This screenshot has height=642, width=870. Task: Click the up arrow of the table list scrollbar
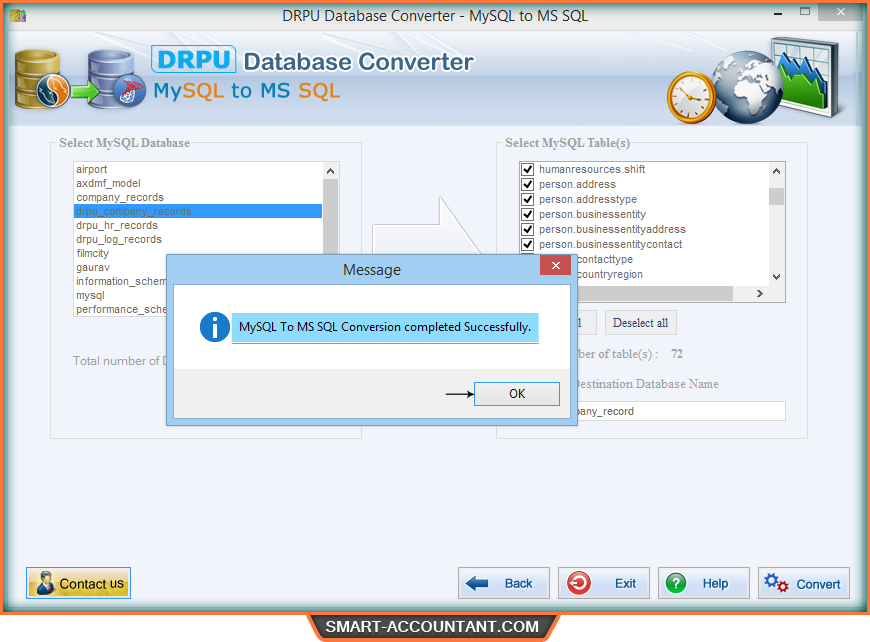point(776,171)
